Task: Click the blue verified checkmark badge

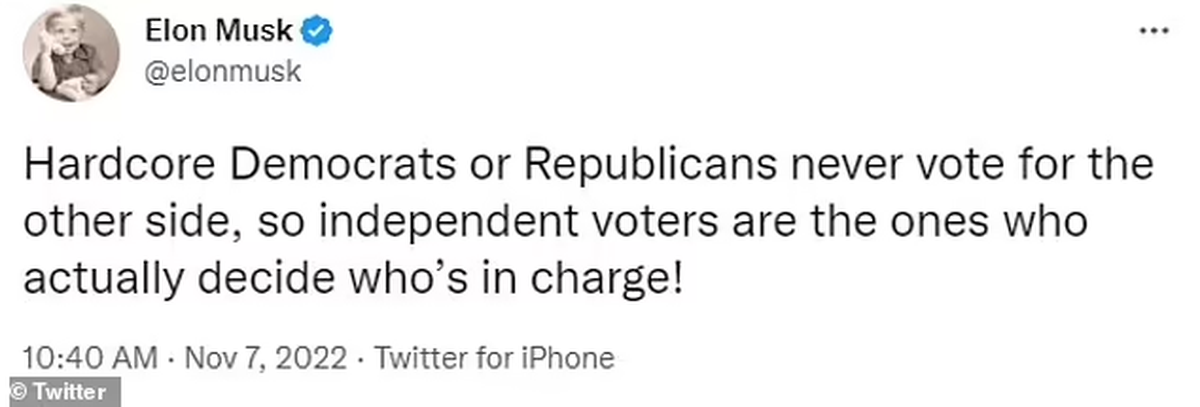Action: pyautogui.click(x=318, y=32)
